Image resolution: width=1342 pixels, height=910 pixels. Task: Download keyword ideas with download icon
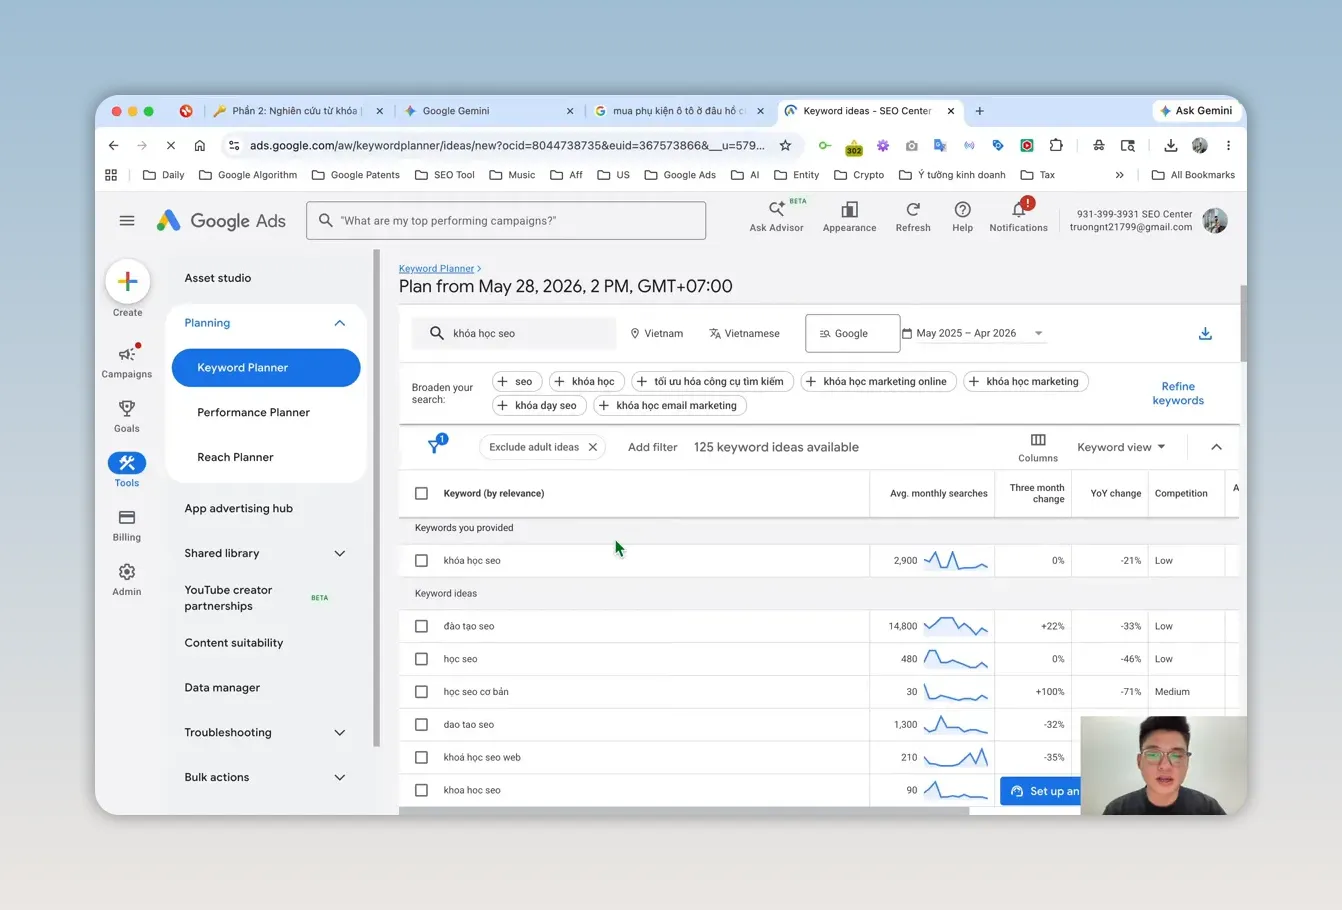pyautogui.click(x=1205, y=334)
